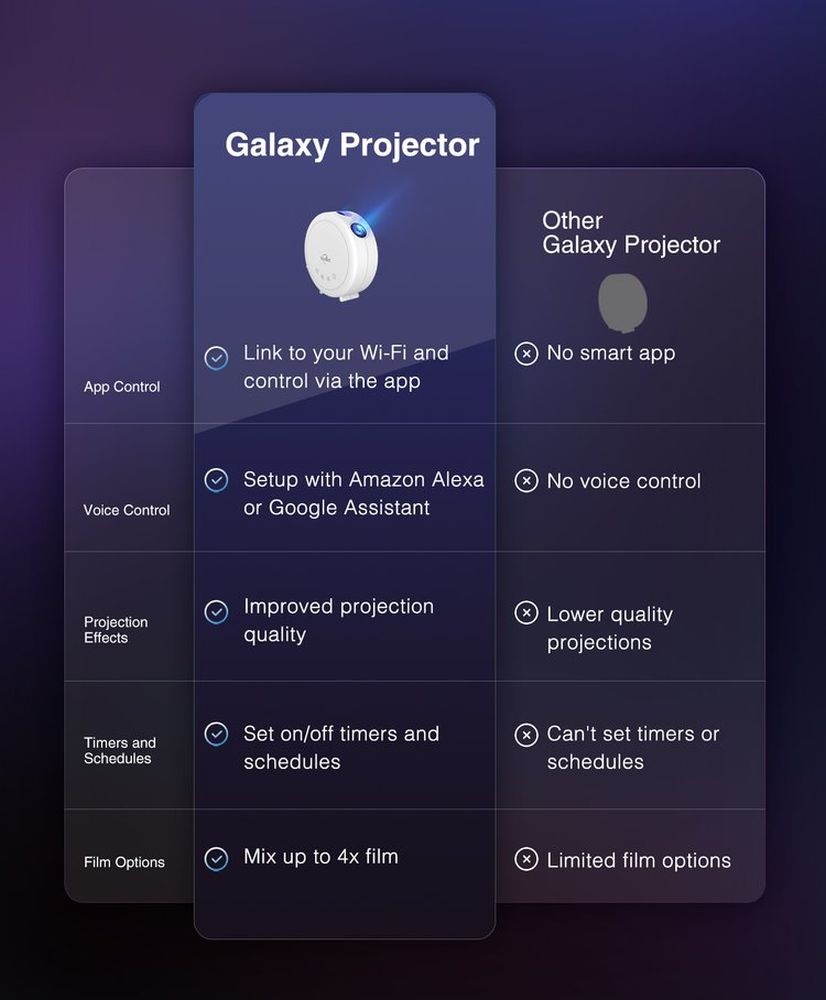
Task: Select the X icon for Lower quality projections
Action: (526, 613)
